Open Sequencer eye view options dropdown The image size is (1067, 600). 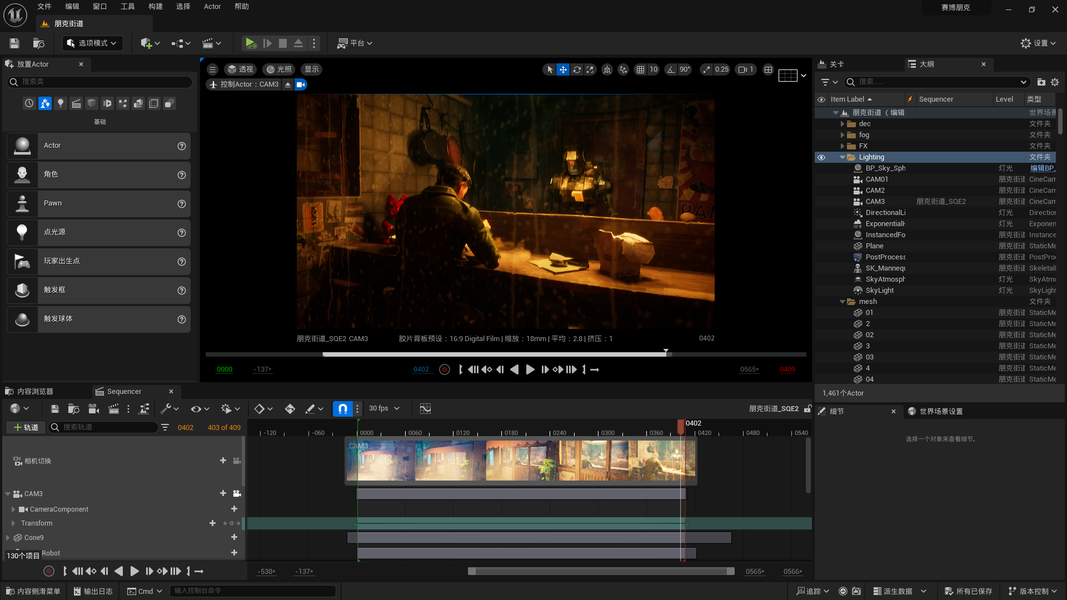click(x=199, y=409)
